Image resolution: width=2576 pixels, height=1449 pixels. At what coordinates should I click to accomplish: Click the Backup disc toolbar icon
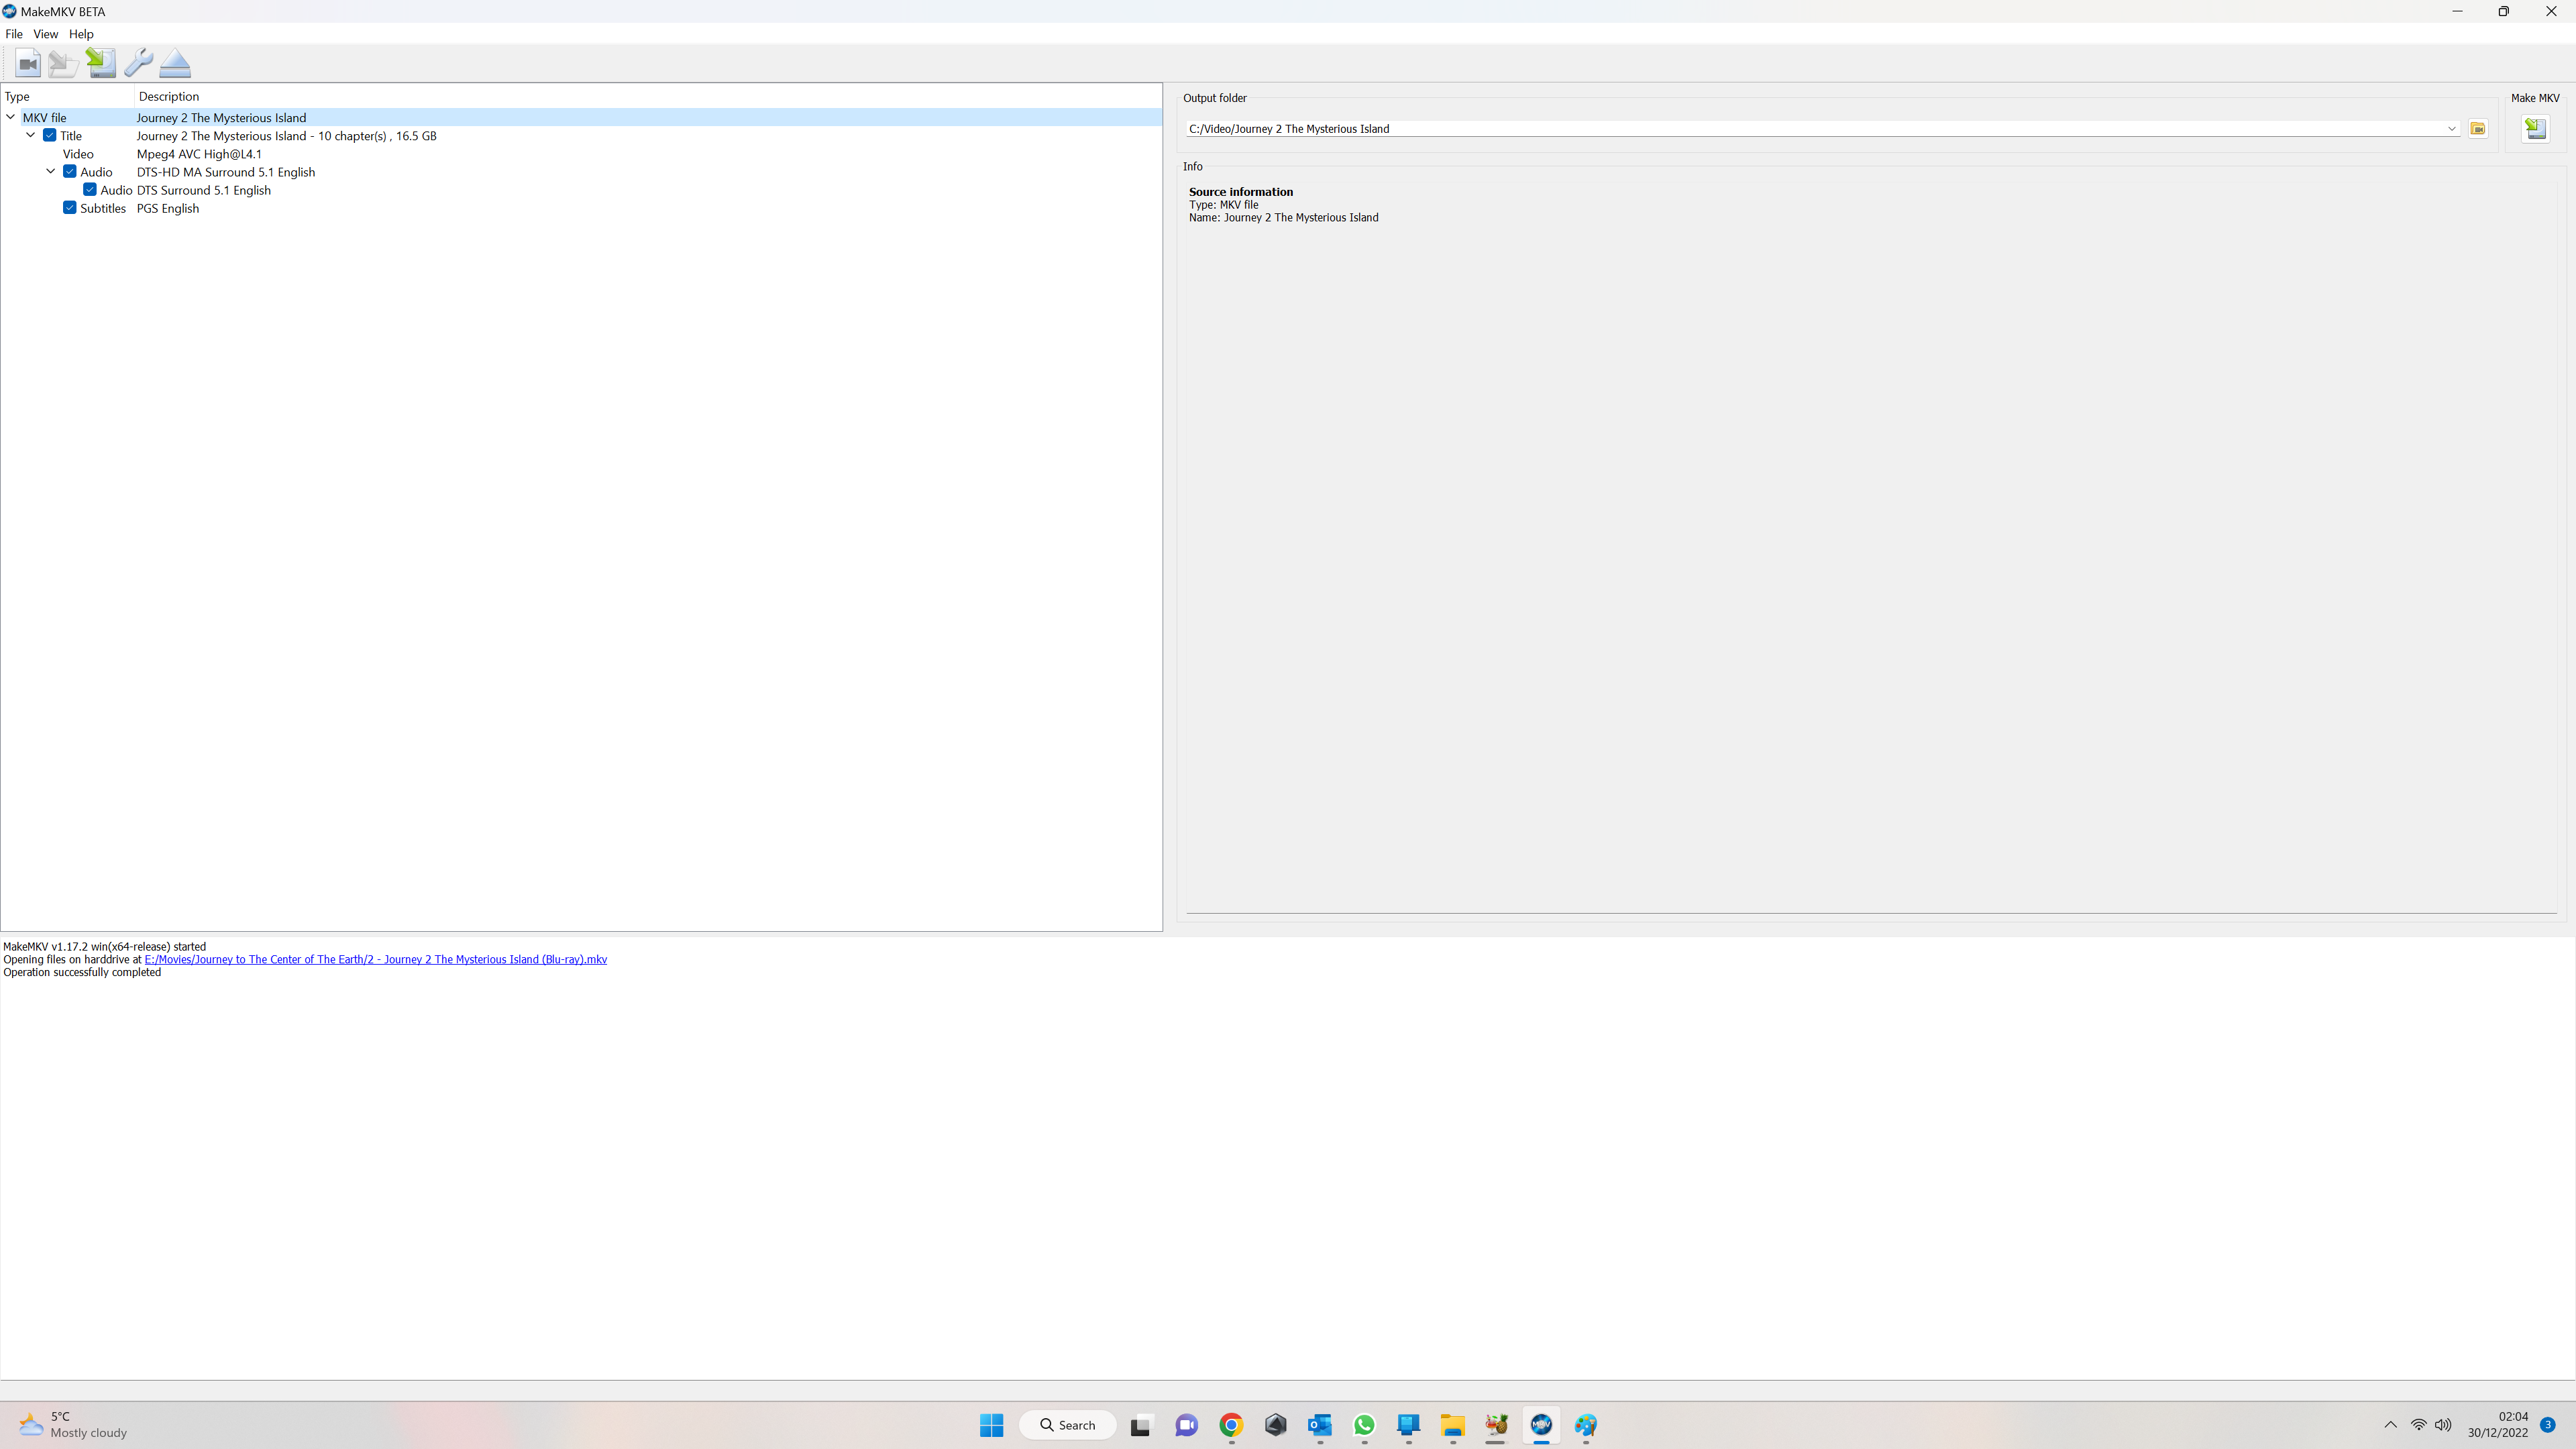pos(63,64)
